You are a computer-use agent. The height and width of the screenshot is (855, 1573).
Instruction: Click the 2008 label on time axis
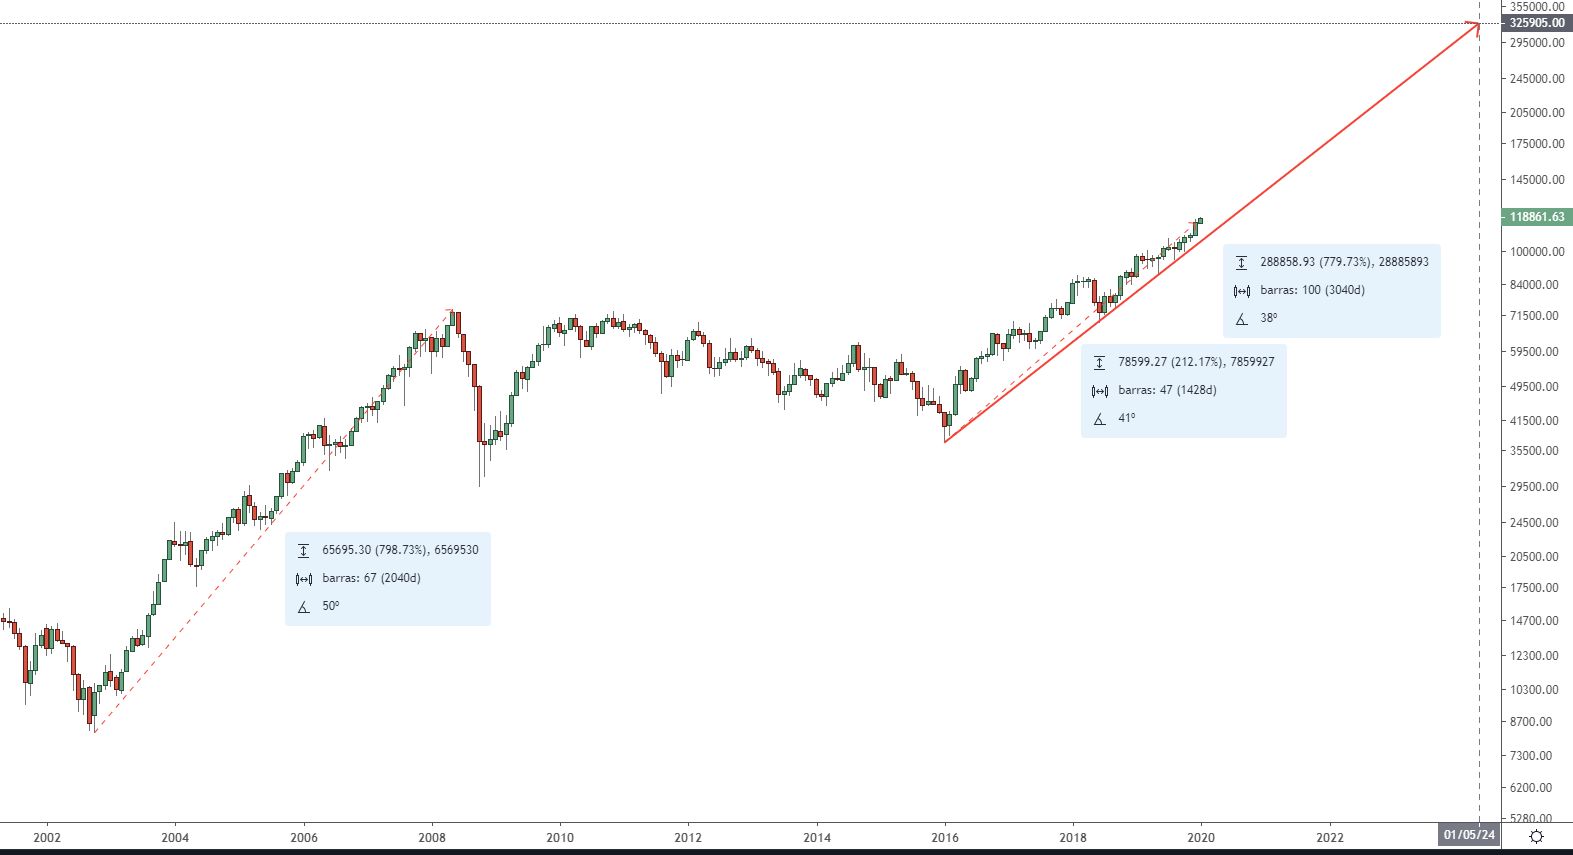[x=432, y=837]
